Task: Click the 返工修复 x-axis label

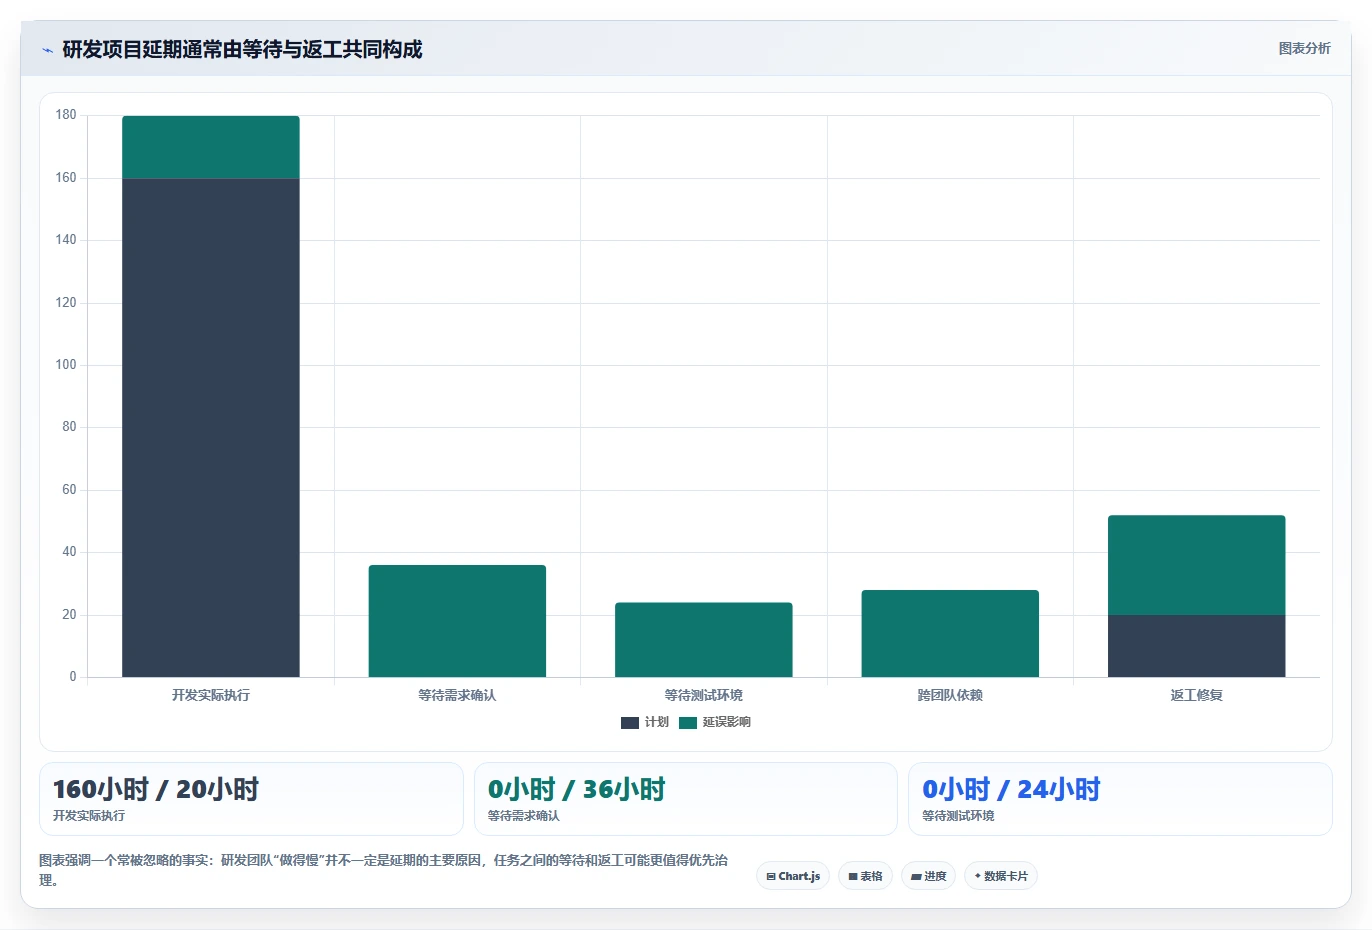Action: [x=1197, y=695]
